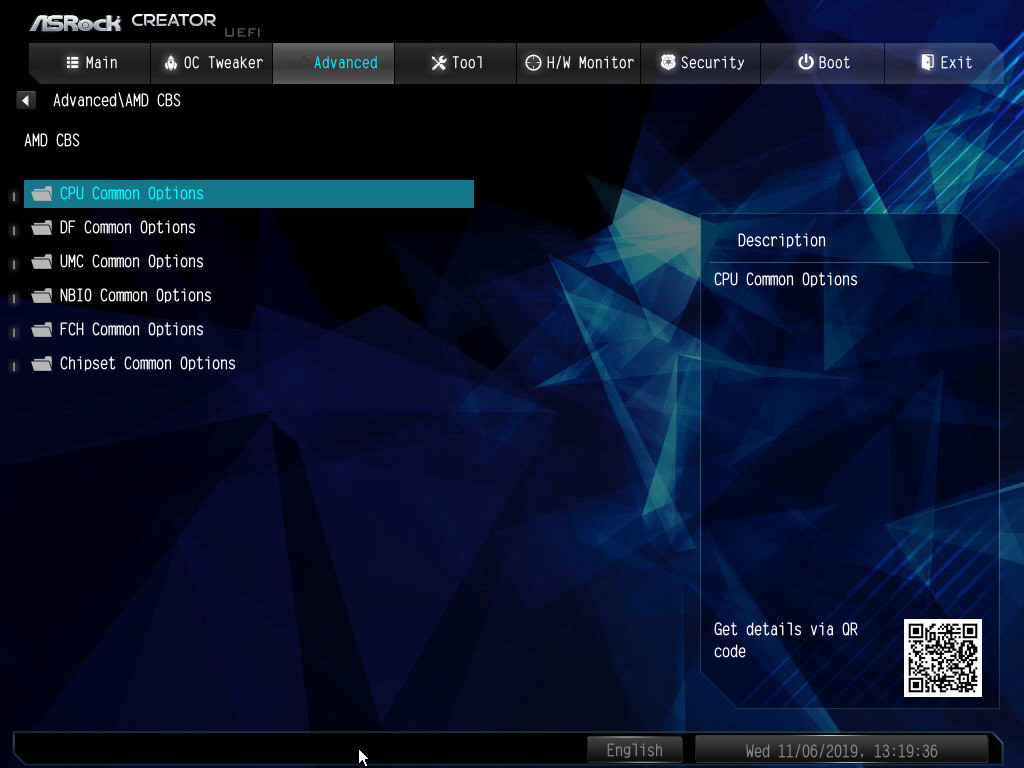Open the Main tab
Viewport: 1024px width, 768px height.
tap(91, 63)
